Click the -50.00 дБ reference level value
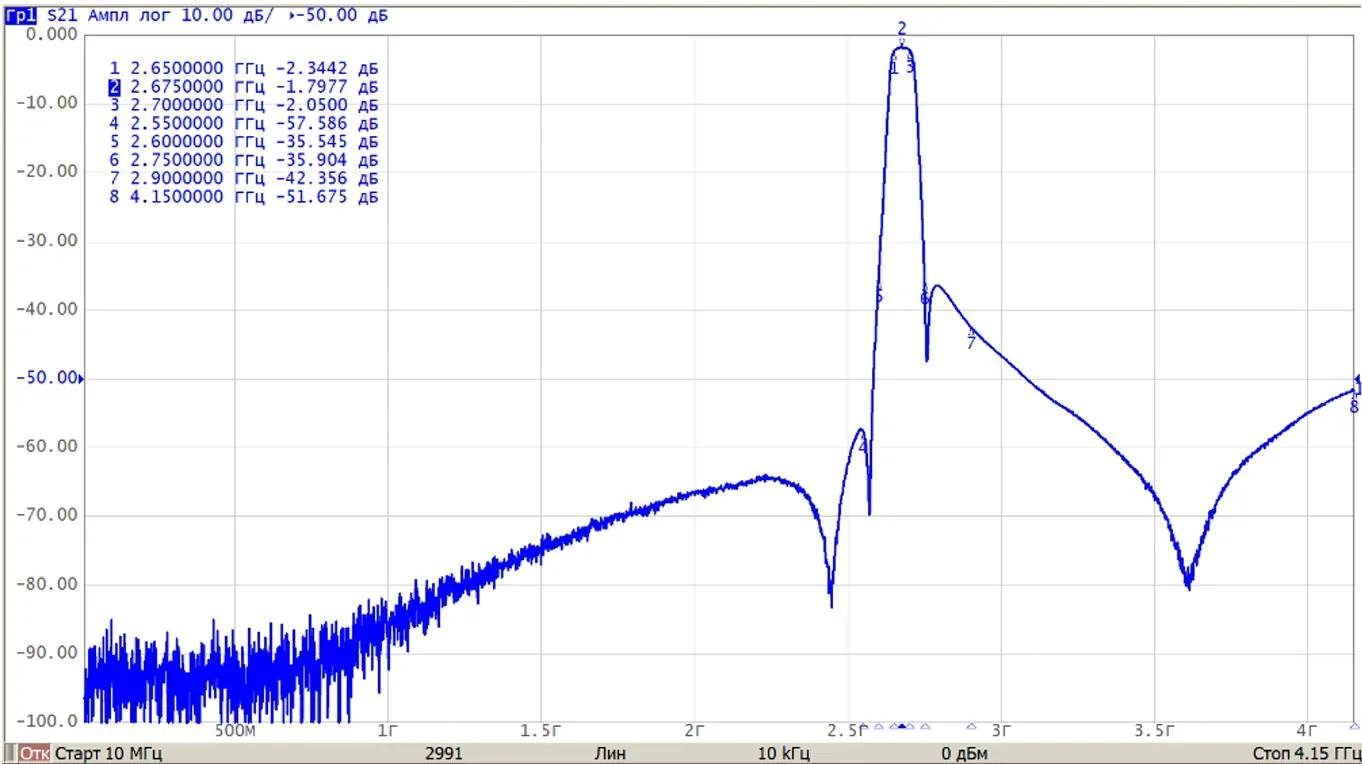1362x764 pixels. coord(343,15)
